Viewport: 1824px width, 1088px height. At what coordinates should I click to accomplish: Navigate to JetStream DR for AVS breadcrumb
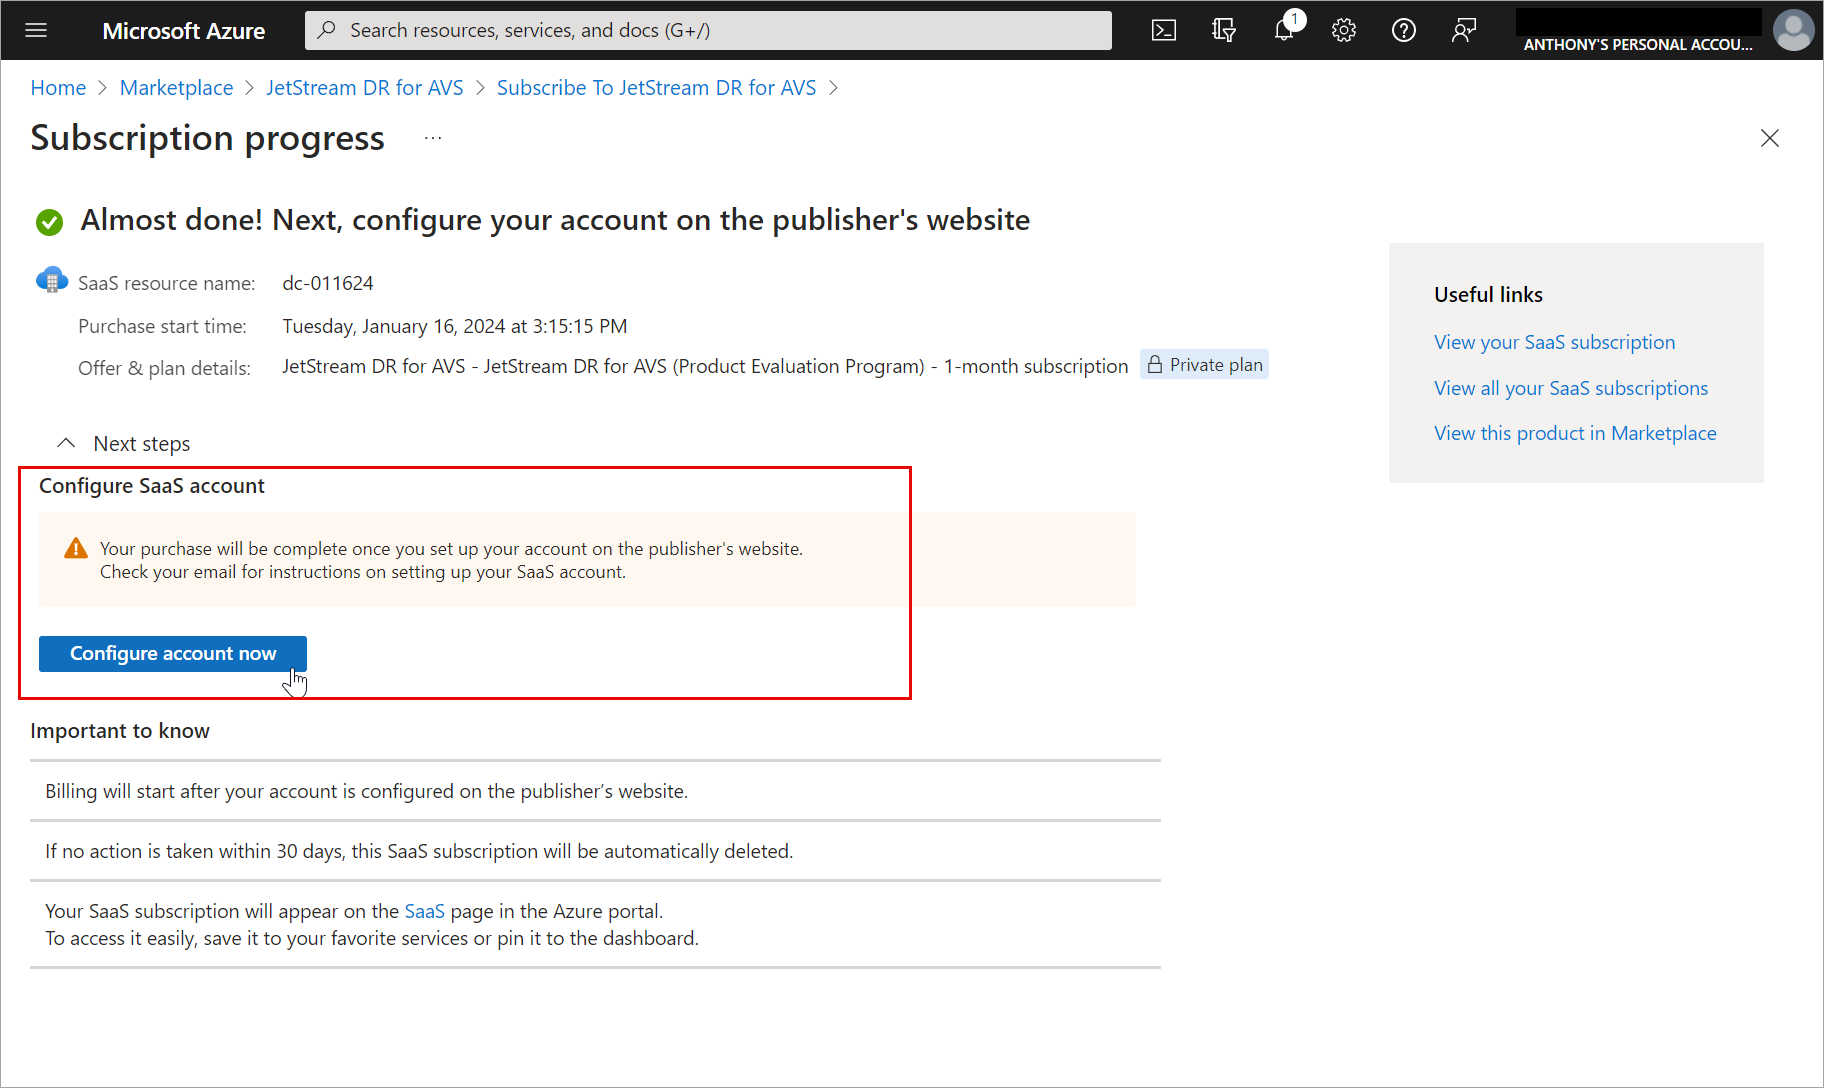tap(364, 88)
